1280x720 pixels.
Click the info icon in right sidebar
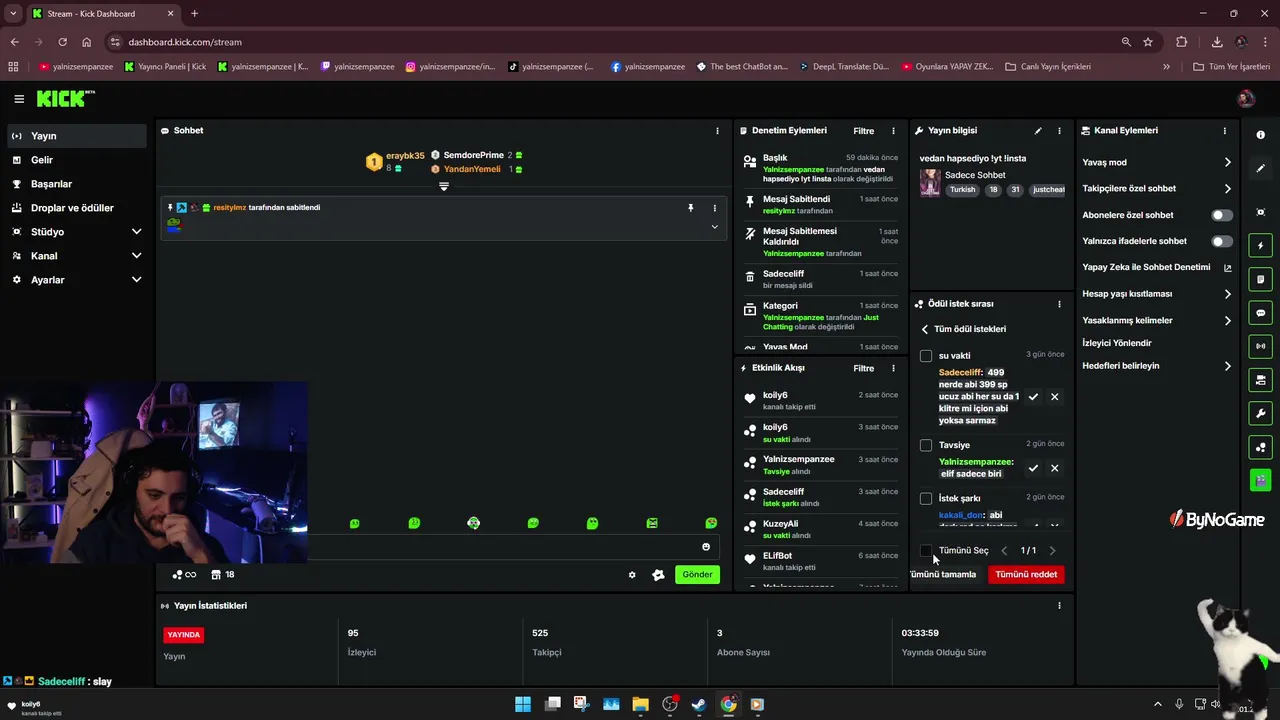1260,135
